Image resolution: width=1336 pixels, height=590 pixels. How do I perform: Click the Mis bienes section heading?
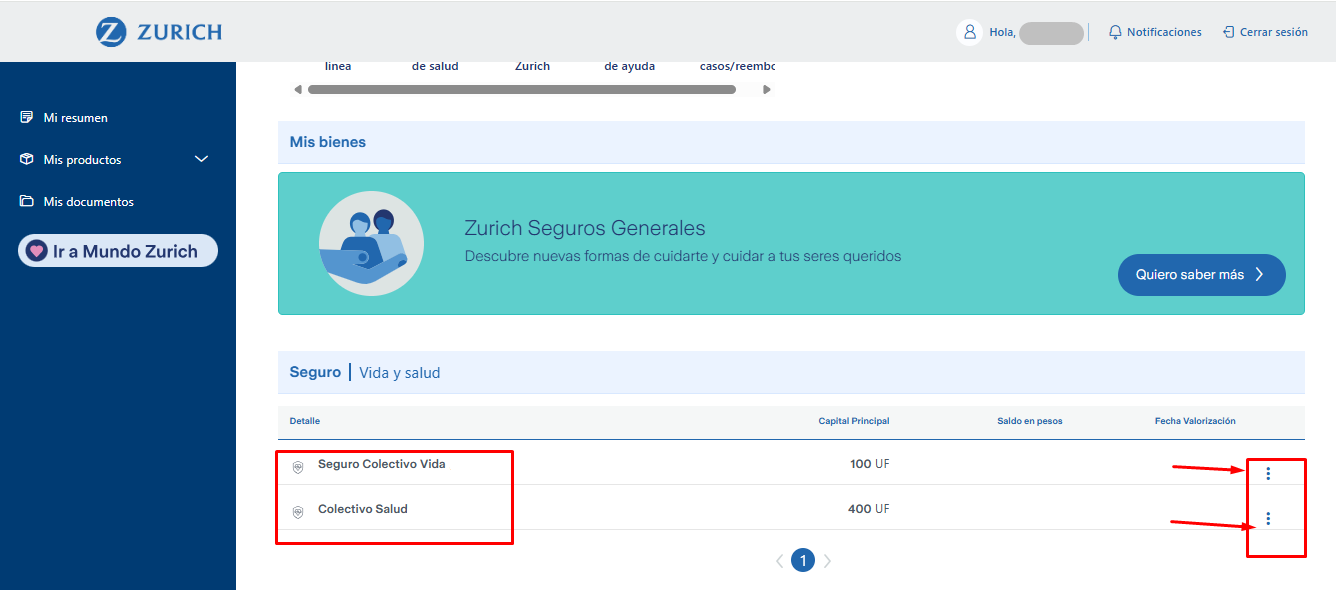[328, 142]
